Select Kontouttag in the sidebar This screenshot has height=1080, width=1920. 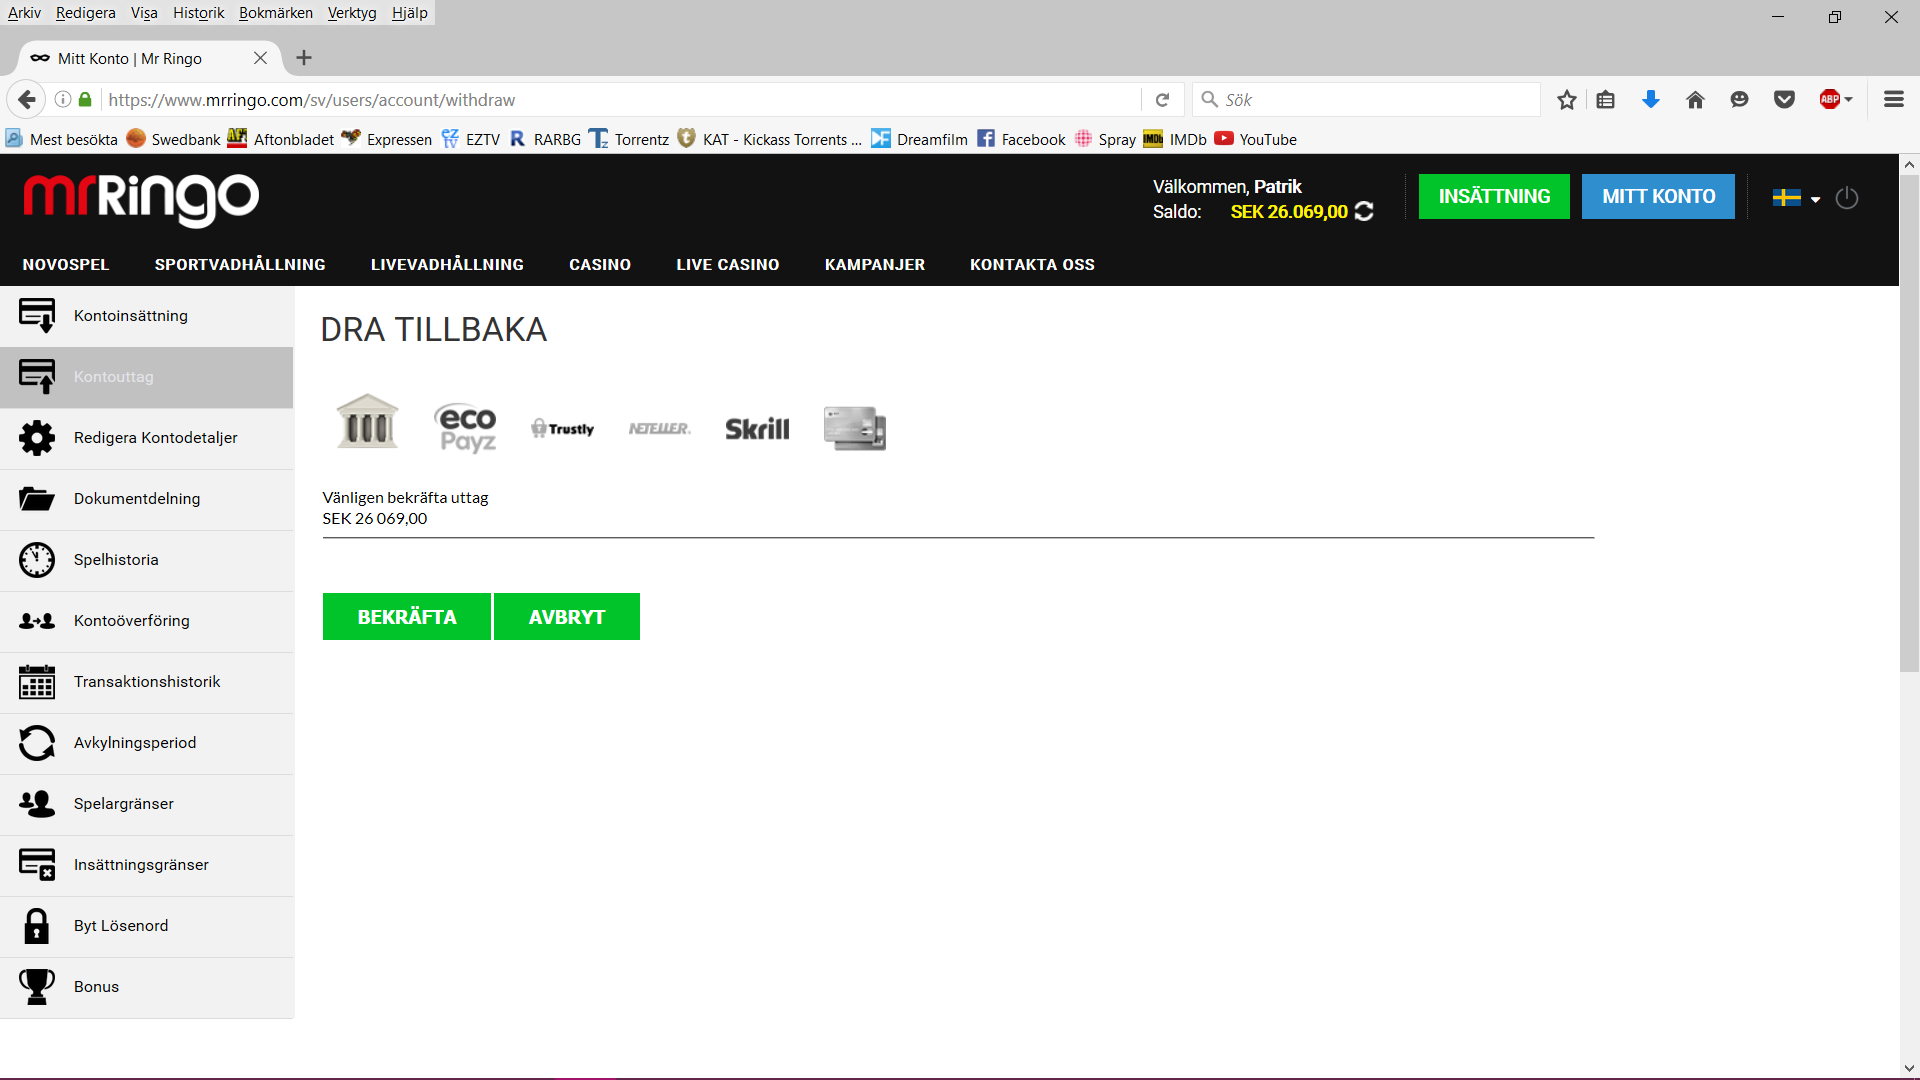click(x=147, y=377)
